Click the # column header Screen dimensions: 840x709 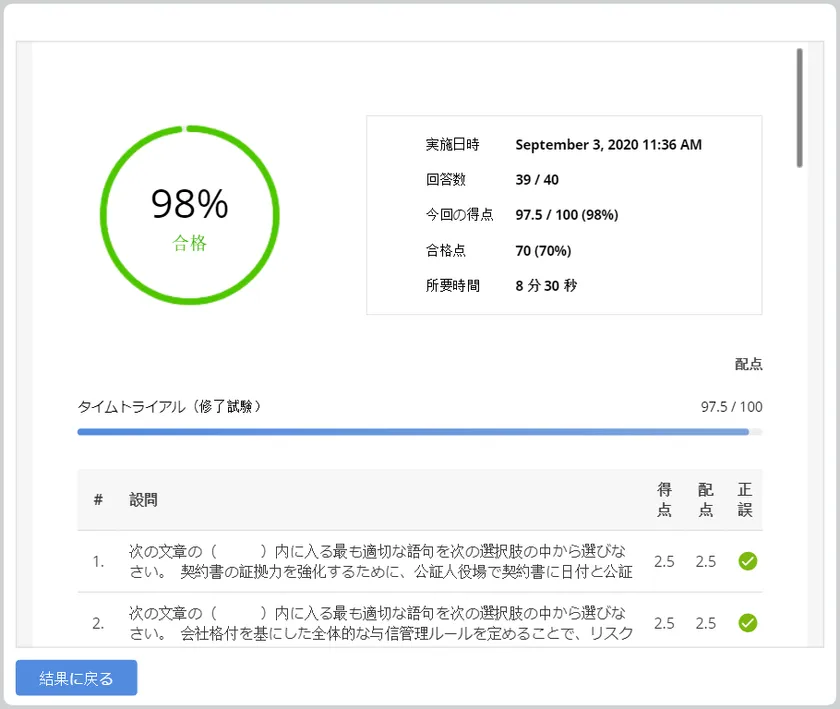98,500
